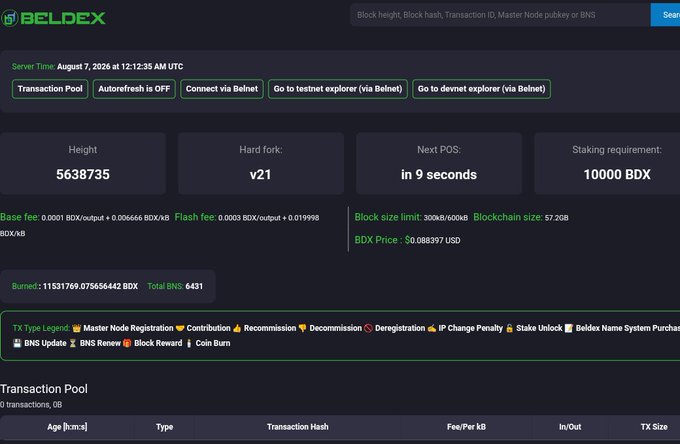The height and width of the screenshot is (444, 680).
Task: Click the hourglass BNS Renew icon
Action: pos(73,343)
